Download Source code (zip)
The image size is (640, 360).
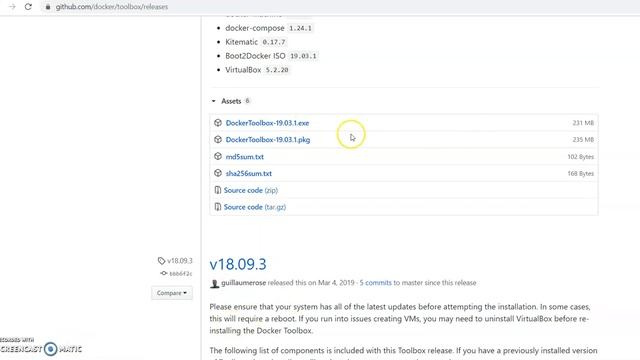click(251, 190)
